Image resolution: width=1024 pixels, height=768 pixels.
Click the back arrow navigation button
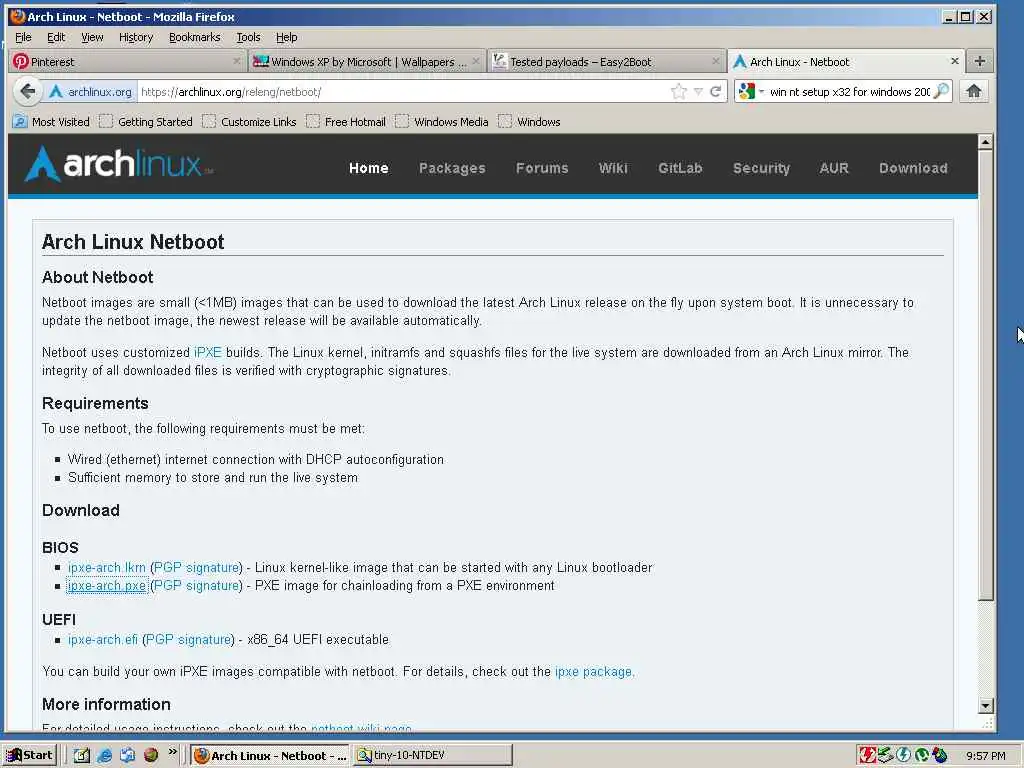(x=27, y=91)
